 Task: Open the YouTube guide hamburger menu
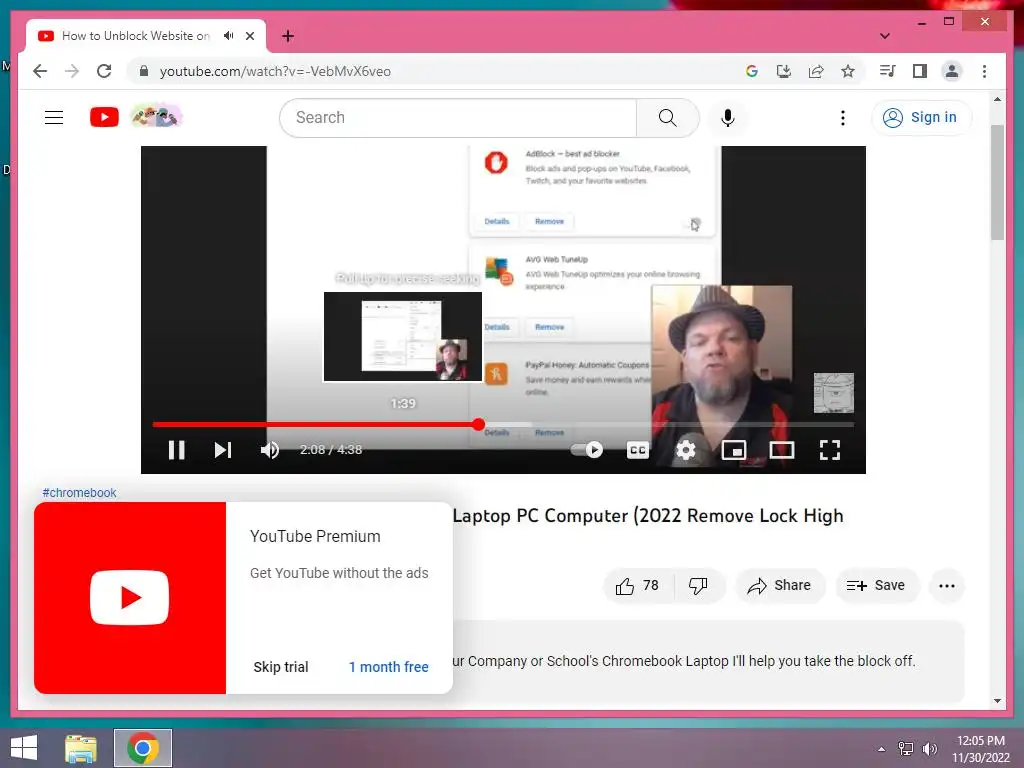[54, 118]
